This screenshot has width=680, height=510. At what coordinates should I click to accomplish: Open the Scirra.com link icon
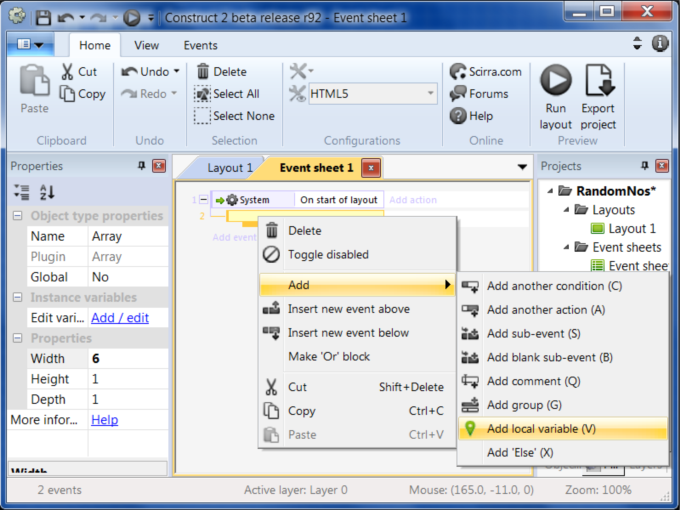[x=458, y=72]
